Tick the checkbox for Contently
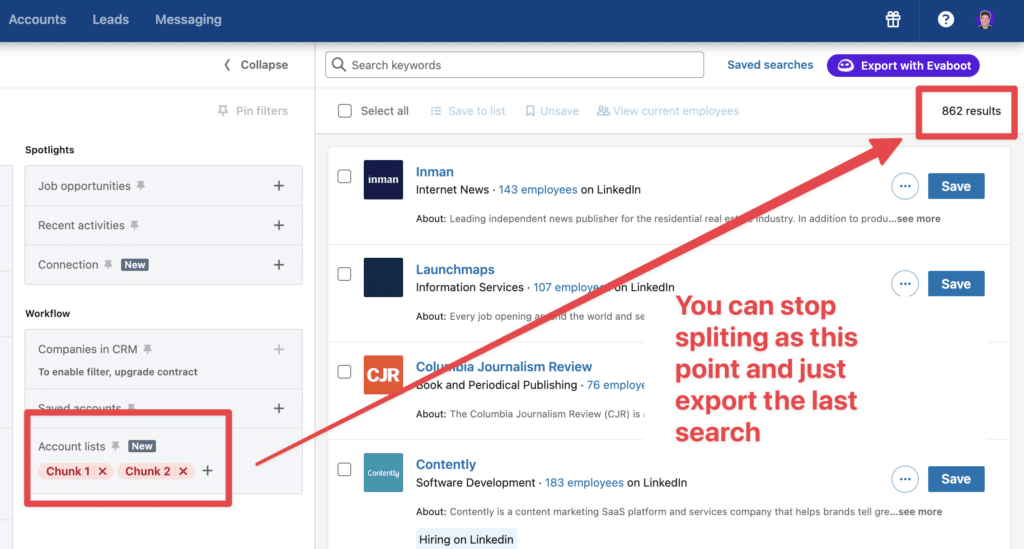 [x=344, y=469]
